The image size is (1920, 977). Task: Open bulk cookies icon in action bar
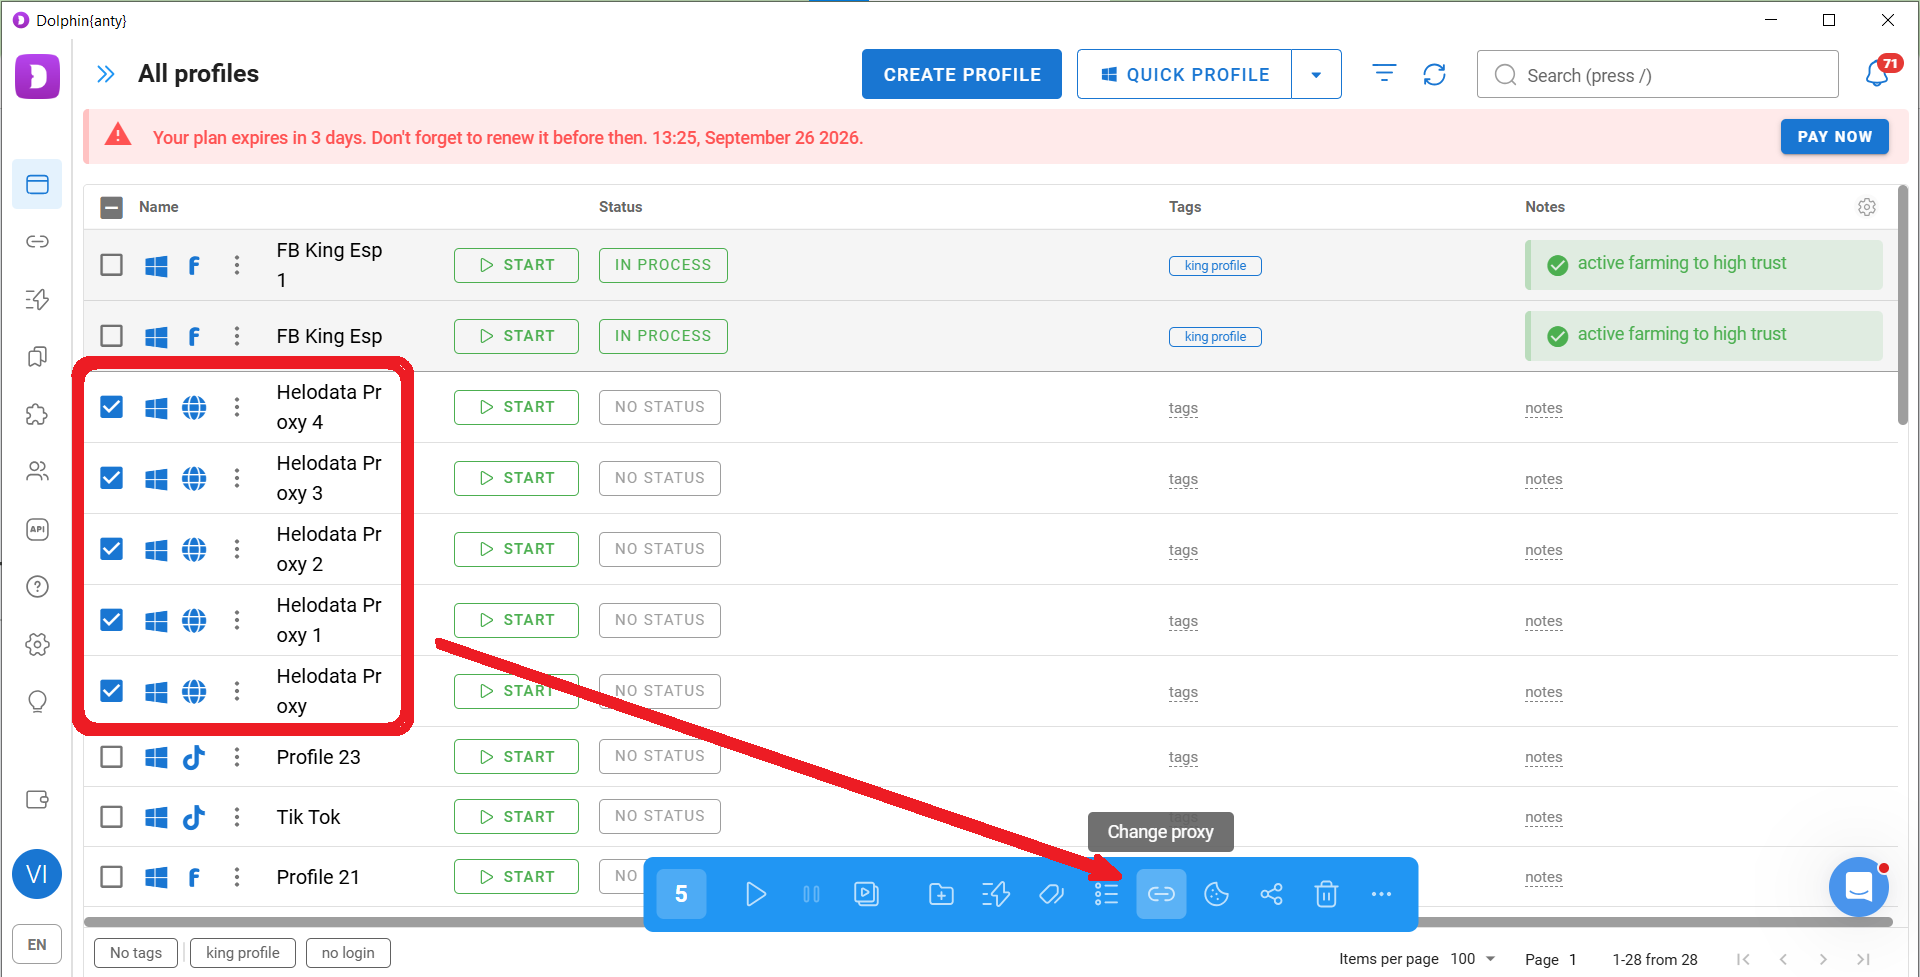click(1216, 894)
